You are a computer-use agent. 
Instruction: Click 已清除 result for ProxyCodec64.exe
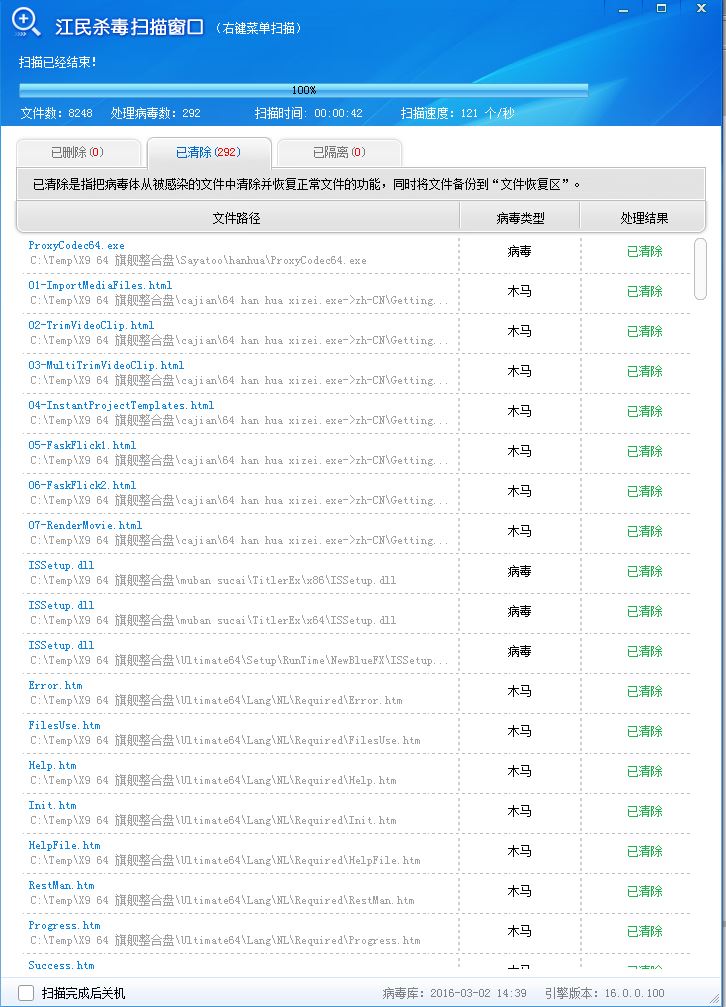pyautogui.click(x=644, y=252)
